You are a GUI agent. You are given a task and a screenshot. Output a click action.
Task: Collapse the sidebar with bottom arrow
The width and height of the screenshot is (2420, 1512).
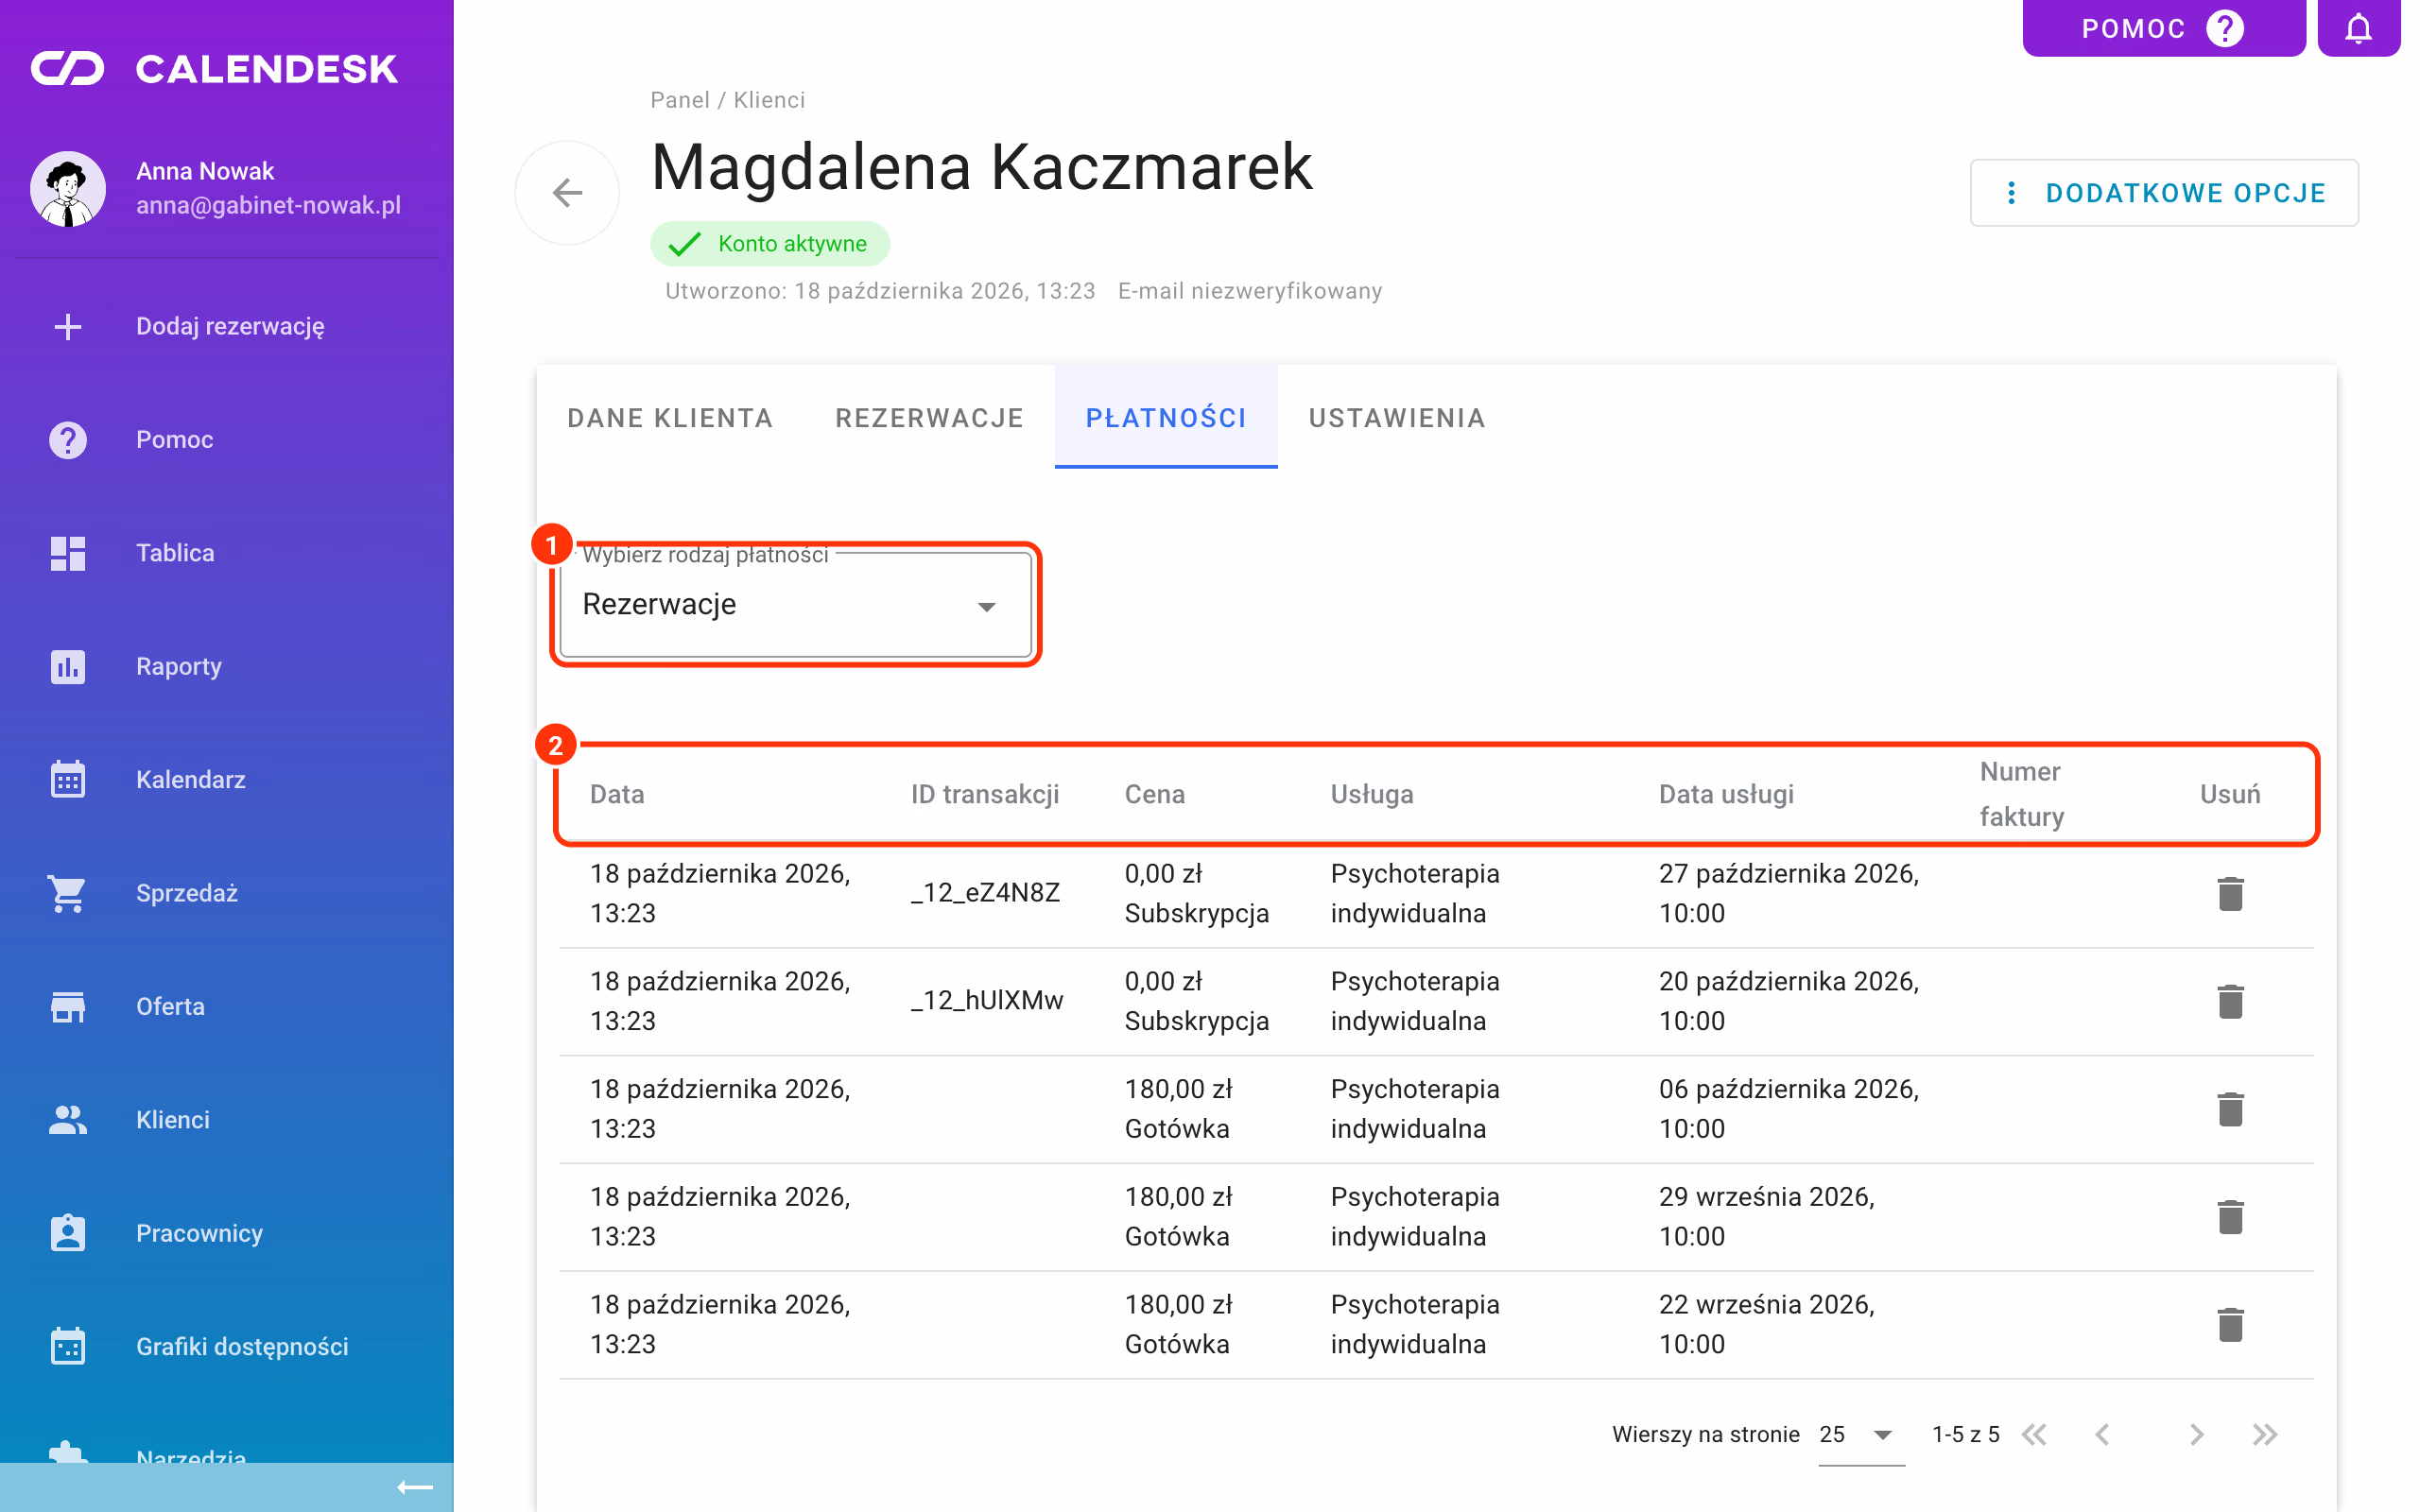pos(414,1488)
